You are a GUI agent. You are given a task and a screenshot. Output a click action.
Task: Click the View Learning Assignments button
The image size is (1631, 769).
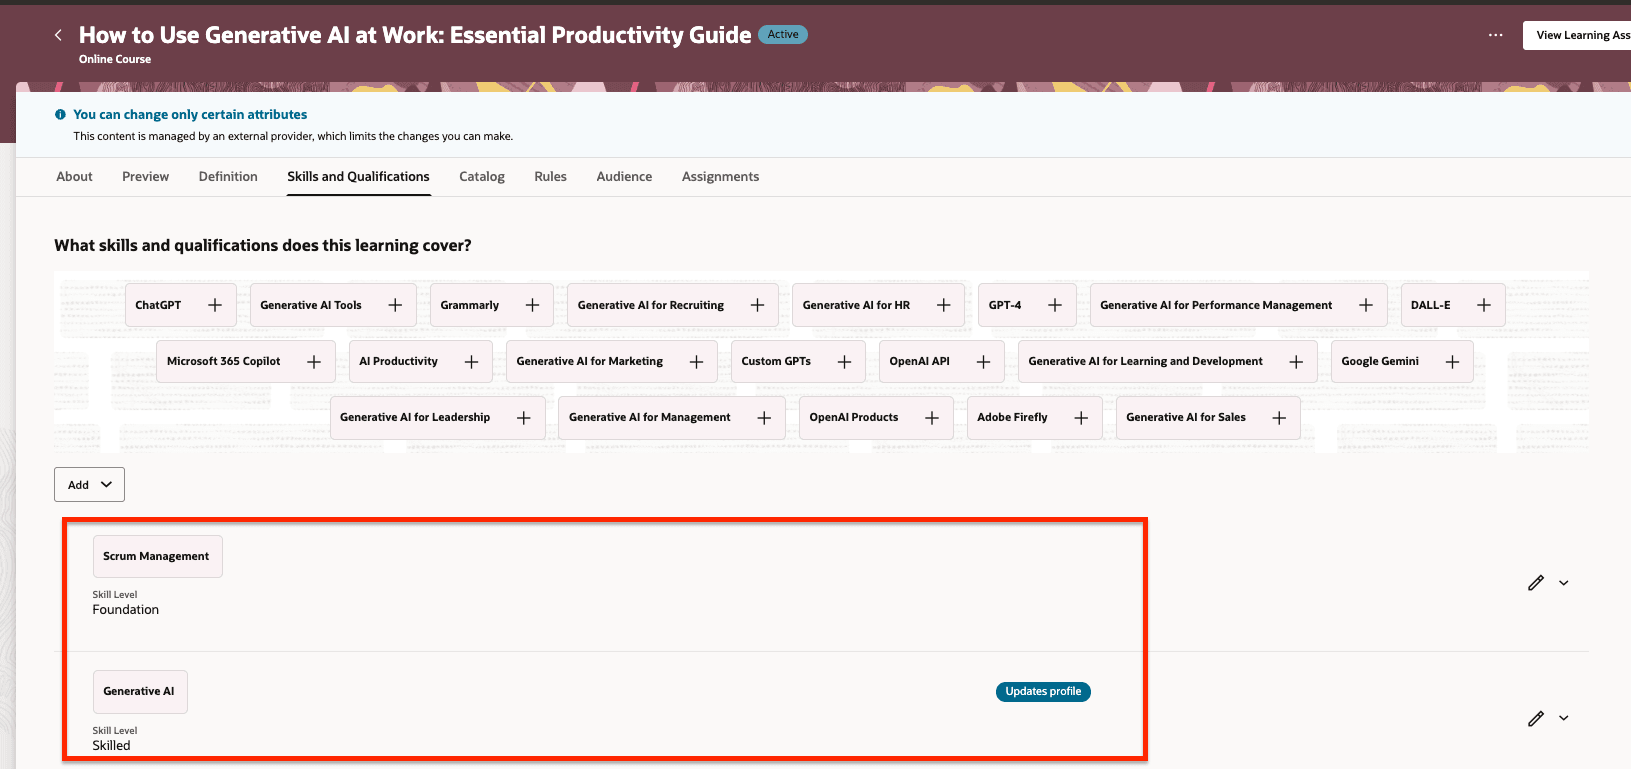1577,35
